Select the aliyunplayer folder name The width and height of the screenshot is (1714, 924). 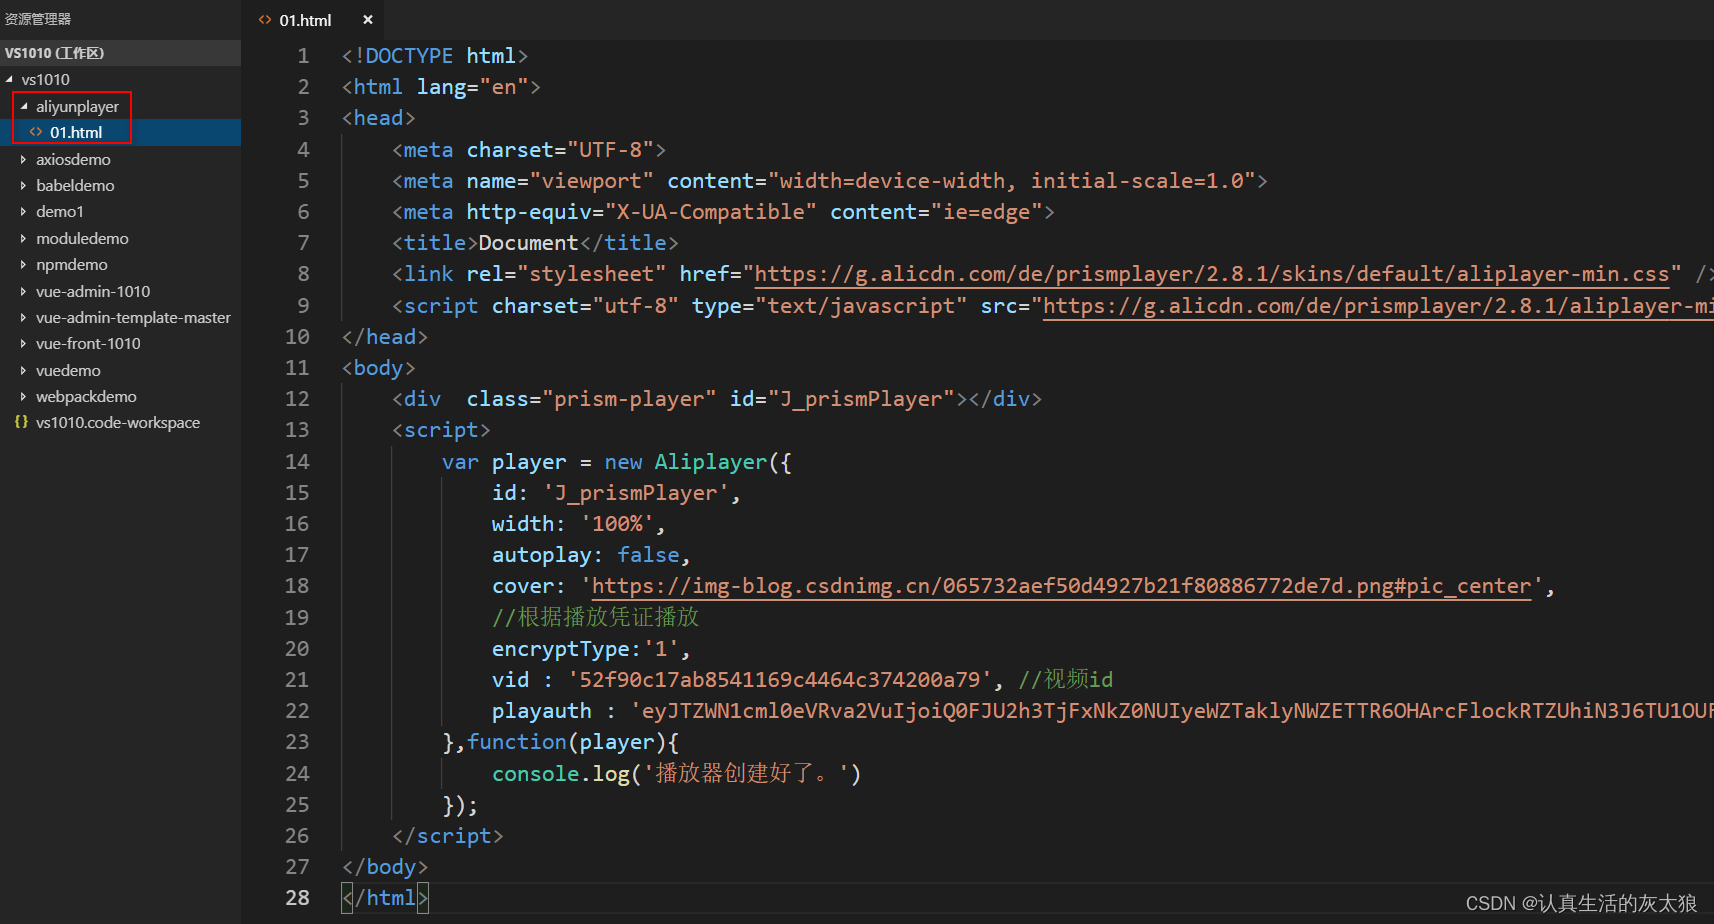click(x=77, y=106)
